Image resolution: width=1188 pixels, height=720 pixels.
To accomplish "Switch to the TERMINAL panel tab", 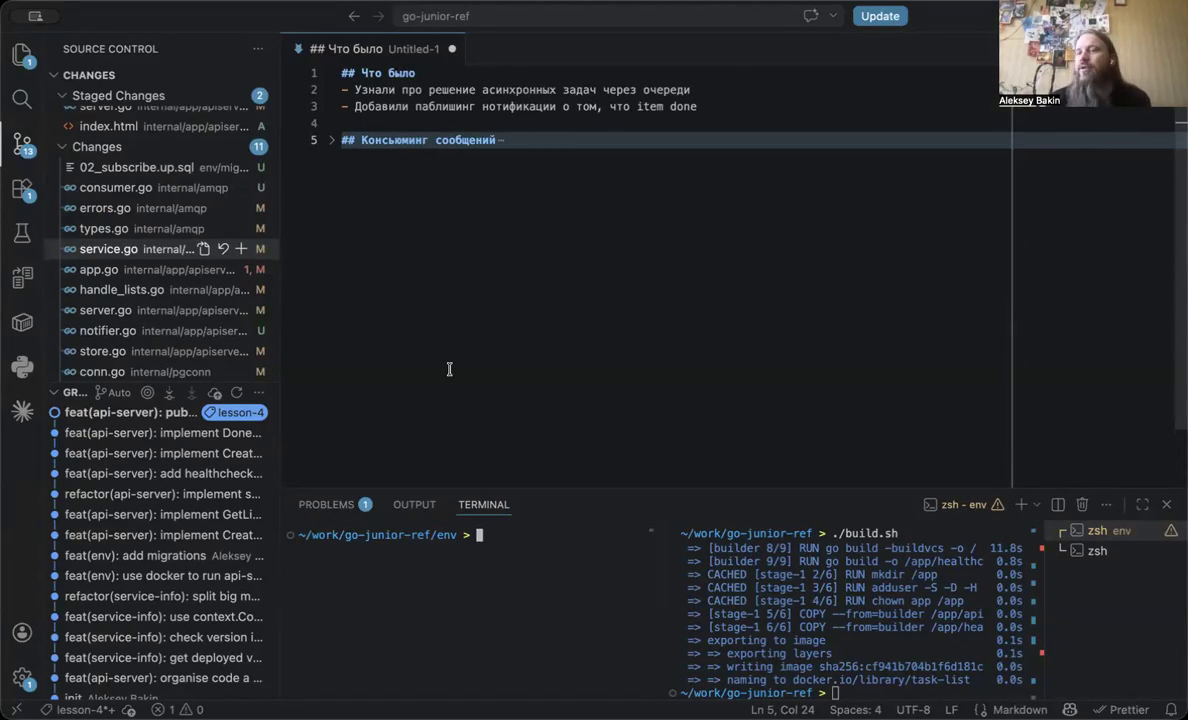I will 483,505.
